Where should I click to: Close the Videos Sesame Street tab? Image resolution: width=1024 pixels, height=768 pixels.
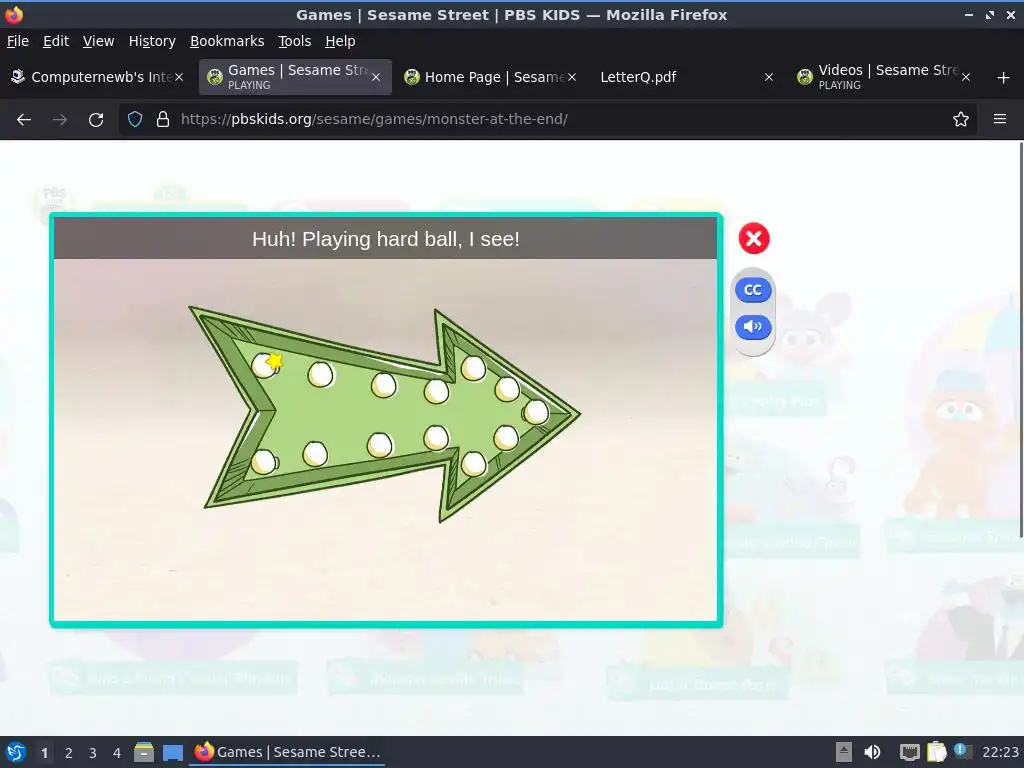966,77
